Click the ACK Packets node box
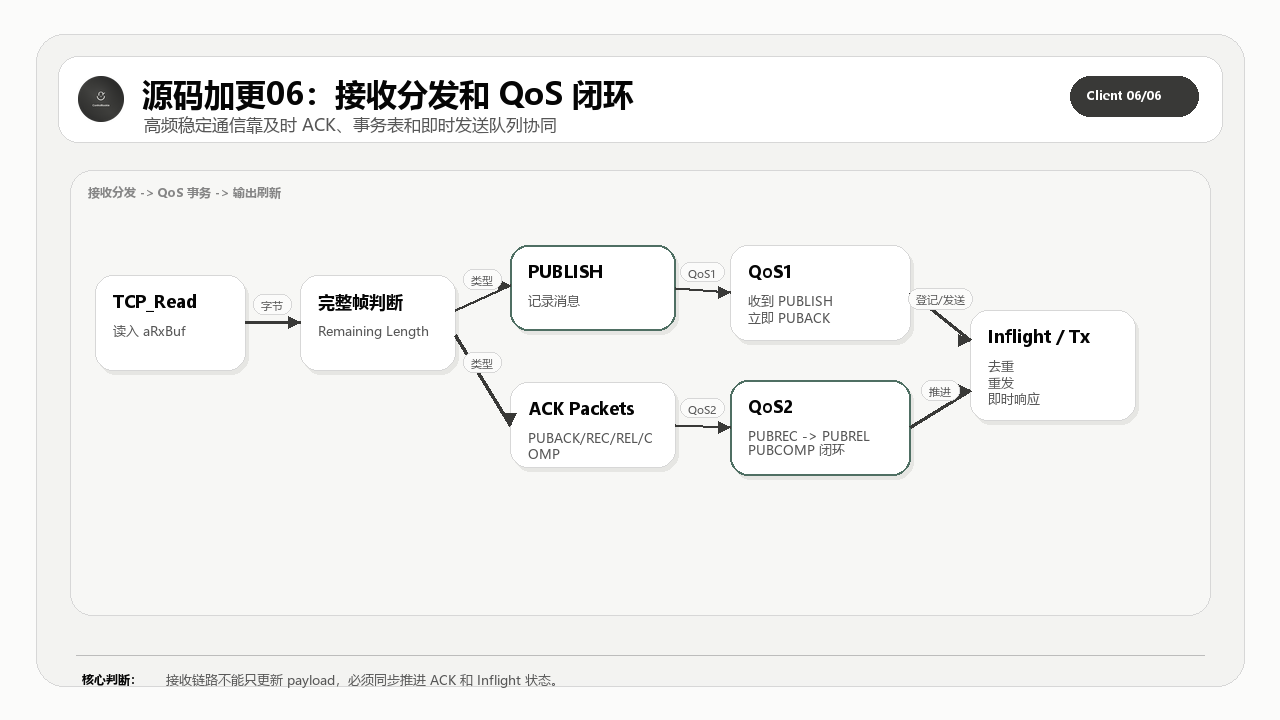This screenshot has width=1280, height=720. [593, 425]
